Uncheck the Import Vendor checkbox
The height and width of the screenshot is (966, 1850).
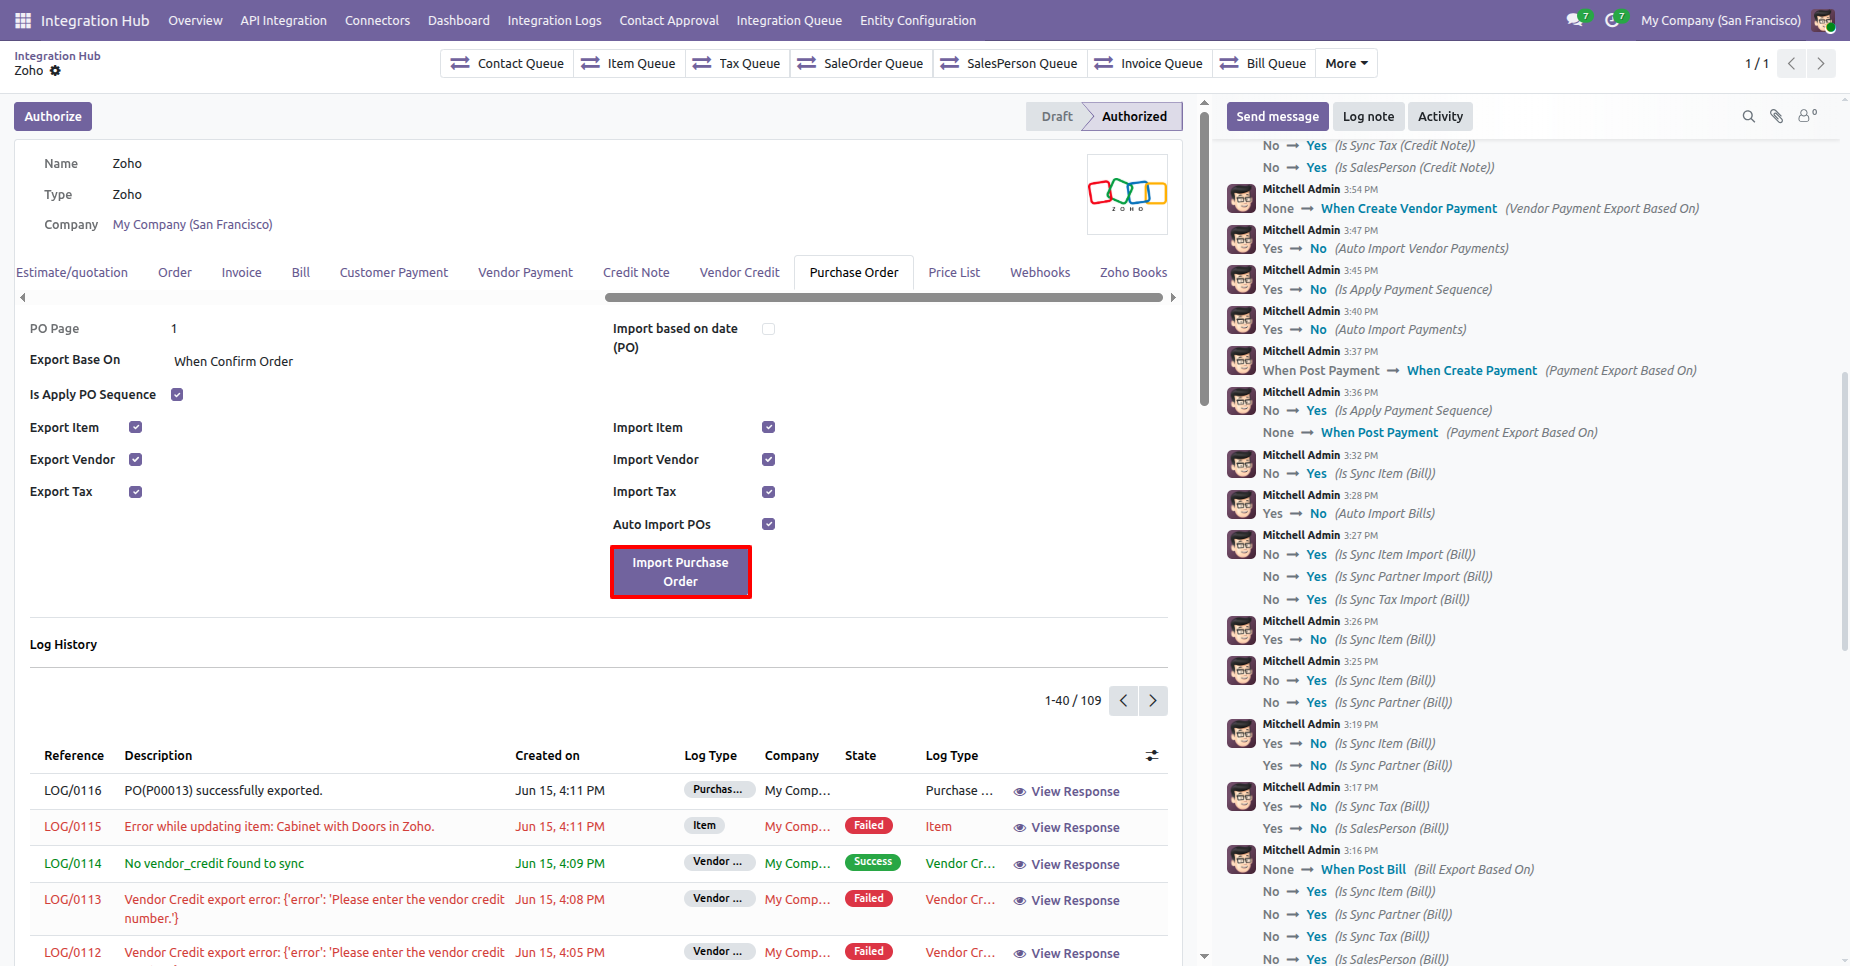click(x=769, y=460)
